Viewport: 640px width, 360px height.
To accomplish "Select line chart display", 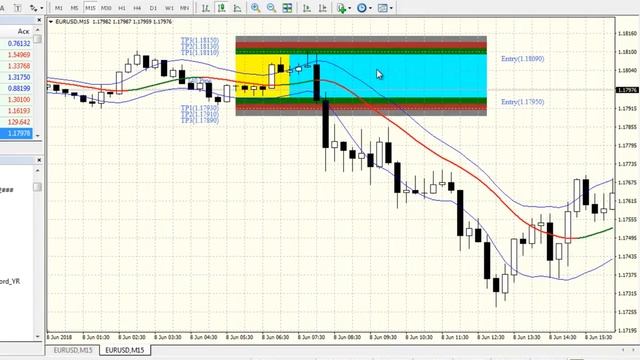I will tap(237, 8).
